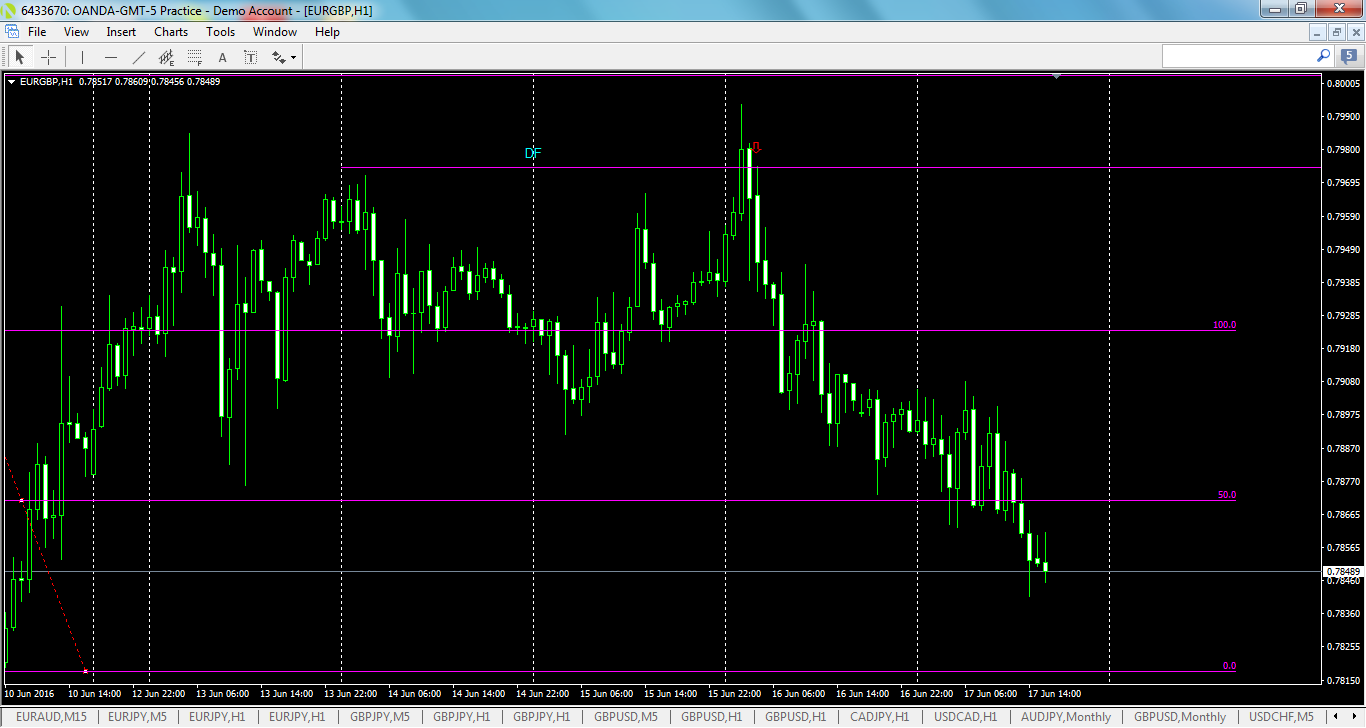This screenshot has width=1366, height=728.
Task: Activate the Equidistant Channel tool
Action: (165, 57)
